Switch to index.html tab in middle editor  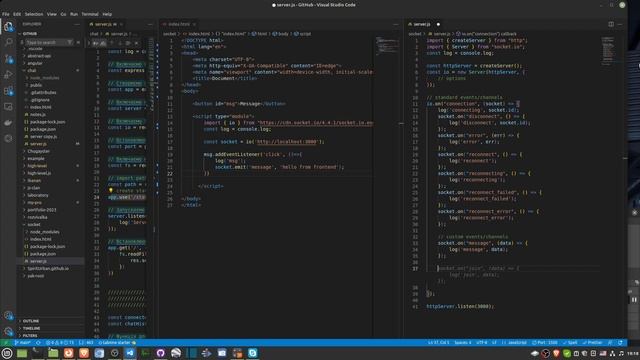[178, 24]
